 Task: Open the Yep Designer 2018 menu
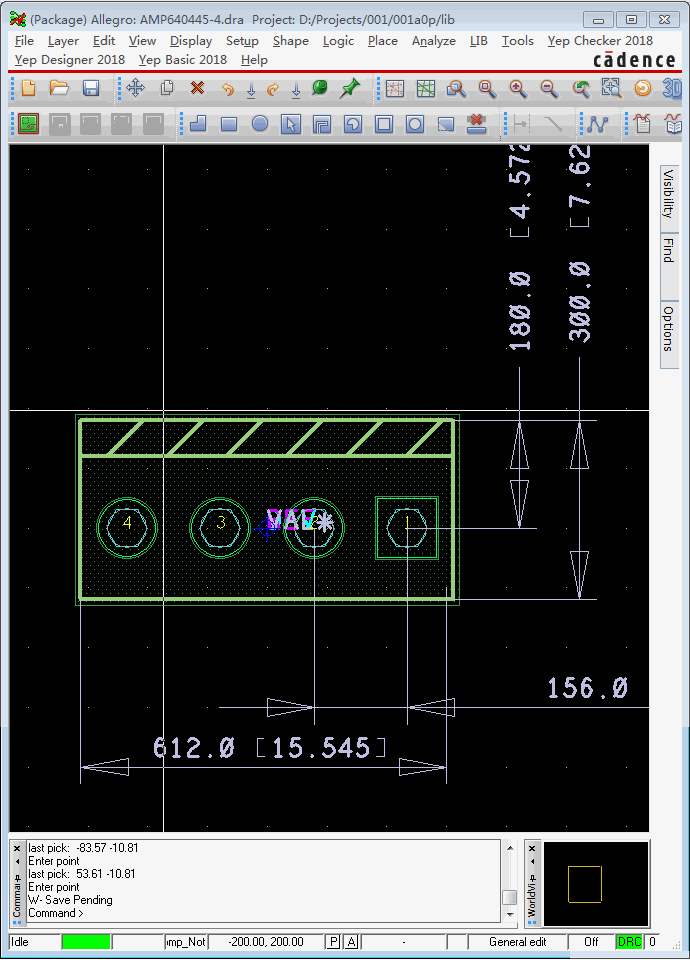click(70, 59)
